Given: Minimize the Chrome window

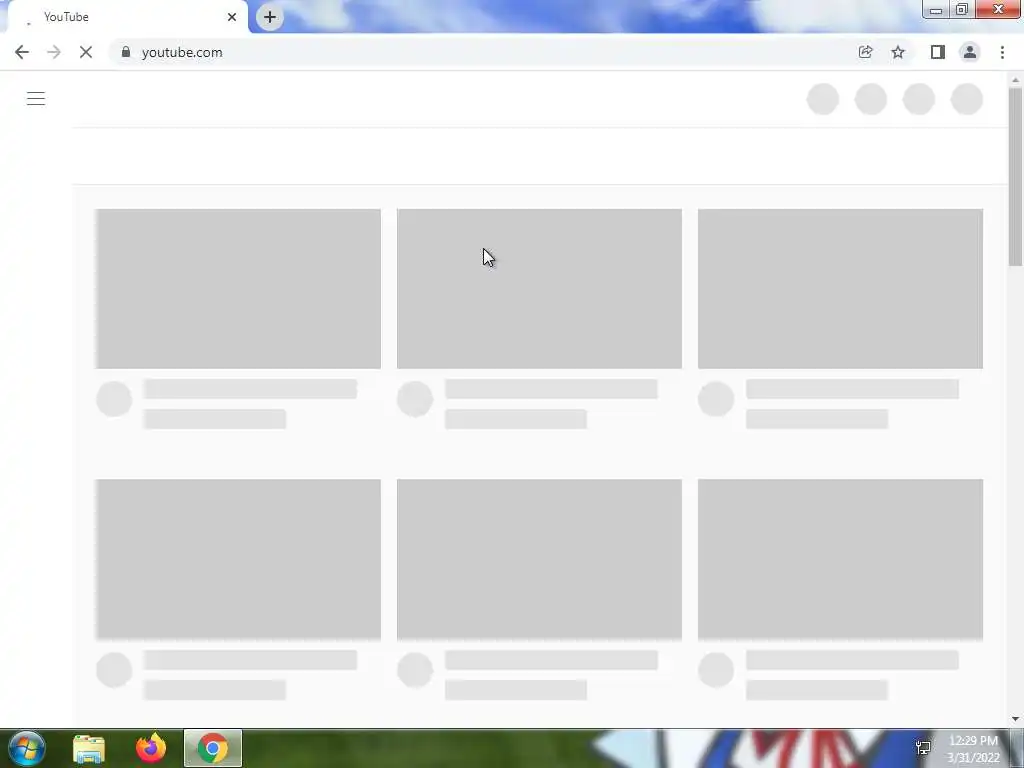Looking at the screenshot, I should 936,9.
